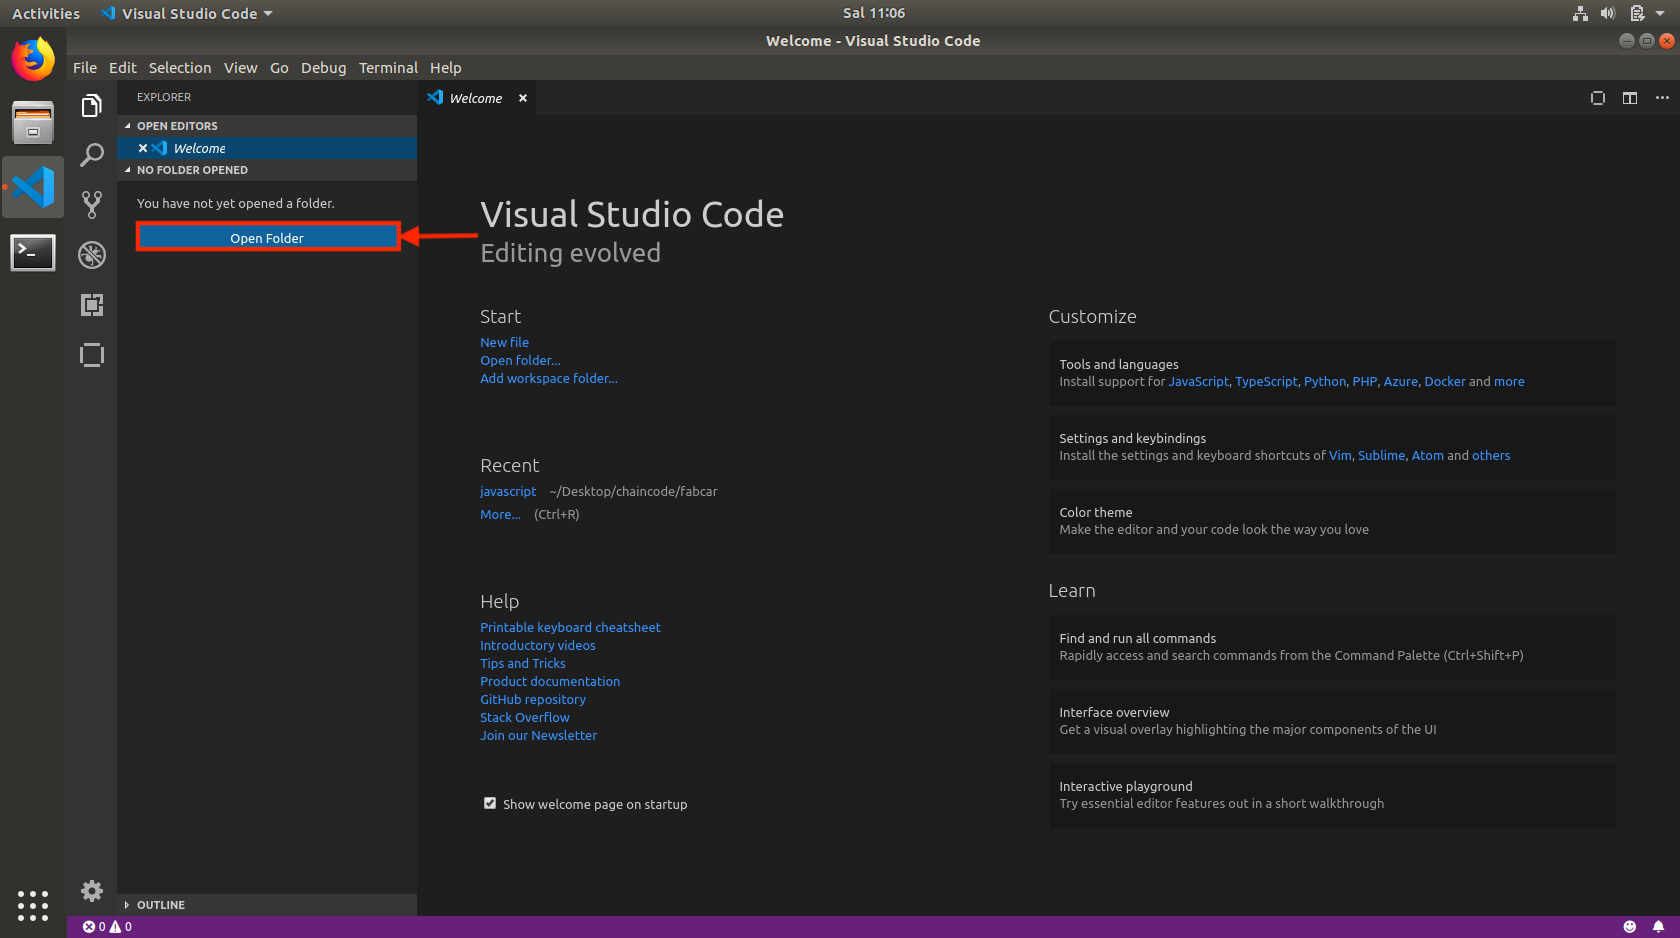The width and height of the screenshot is (1680, 938).
Task: Click the TypeScript language link
Action: [1266, 381]
